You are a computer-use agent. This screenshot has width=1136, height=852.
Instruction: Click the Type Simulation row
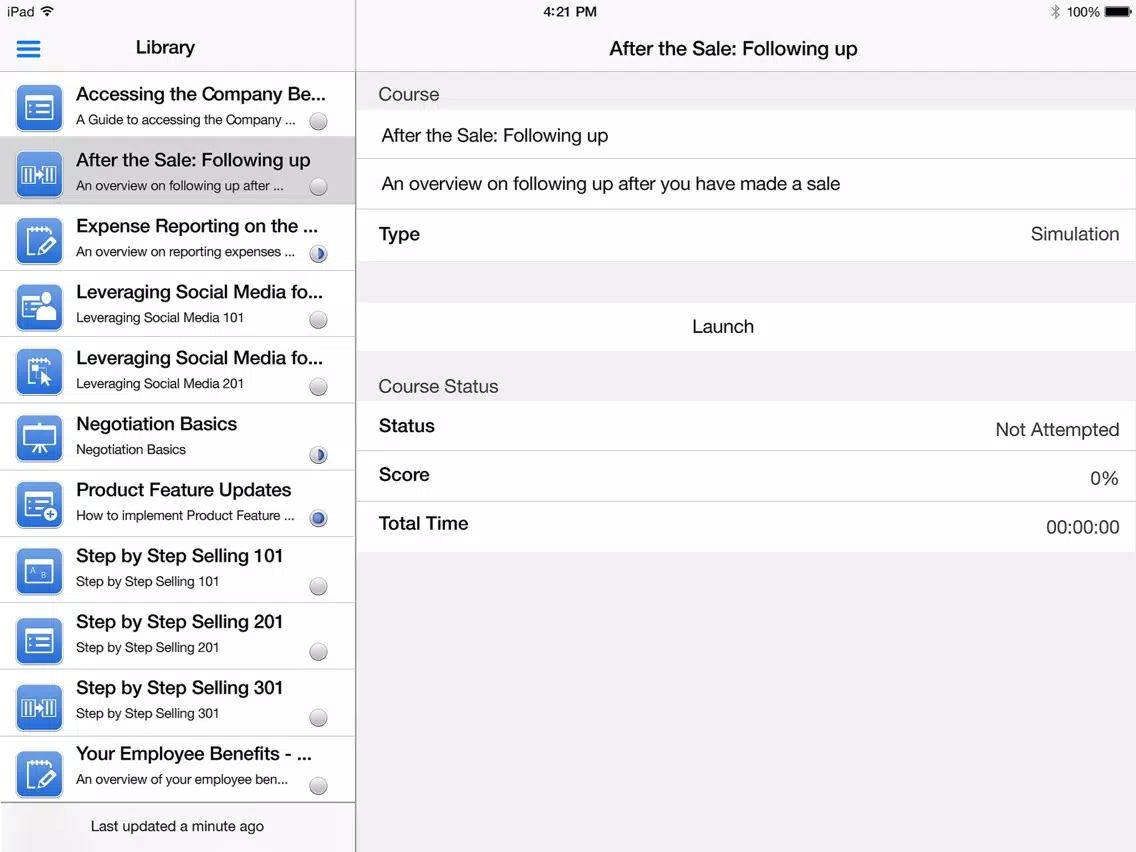(x=746, y=235)
